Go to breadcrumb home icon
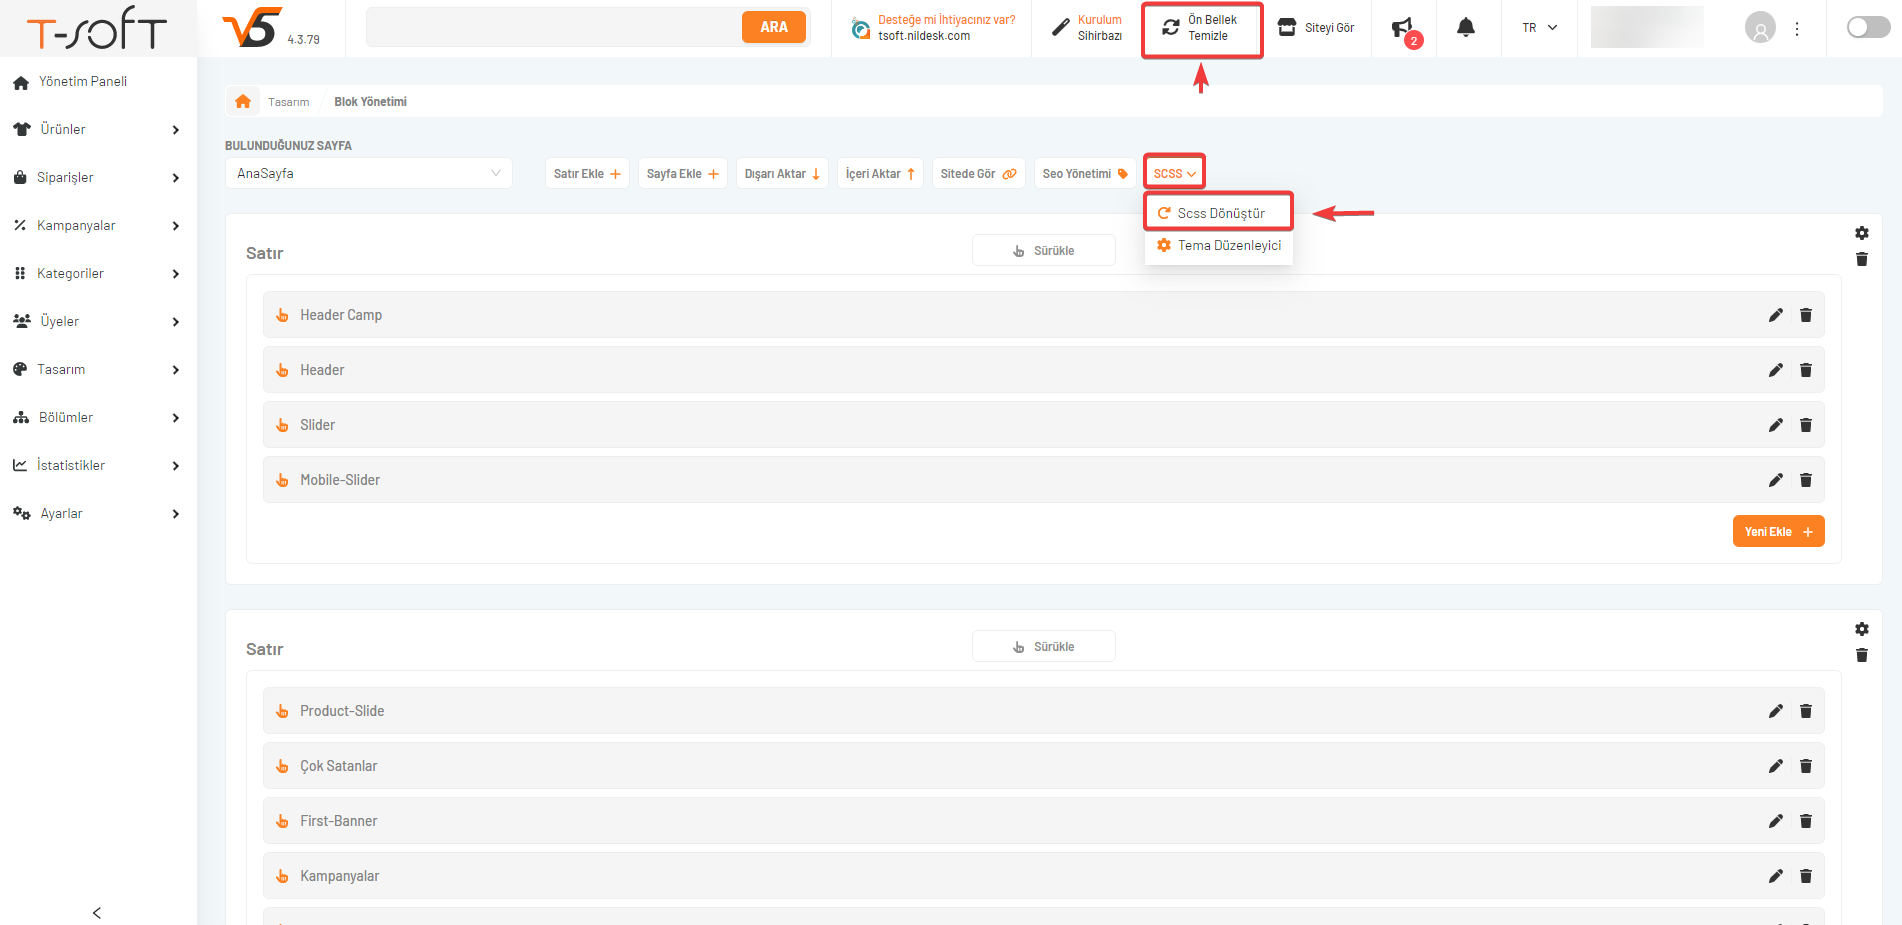The width and height of the screenshot is (1902, 925). [243, 101]
